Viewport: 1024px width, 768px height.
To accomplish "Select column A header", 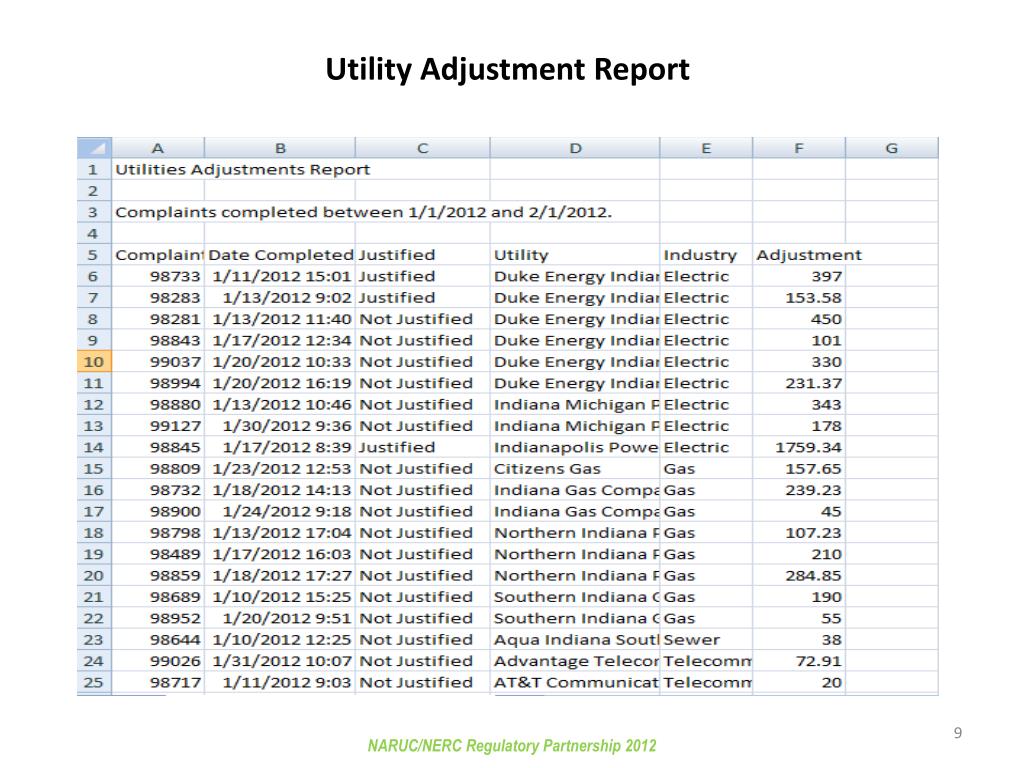I will pyautogui.click(x=158, y=148).
